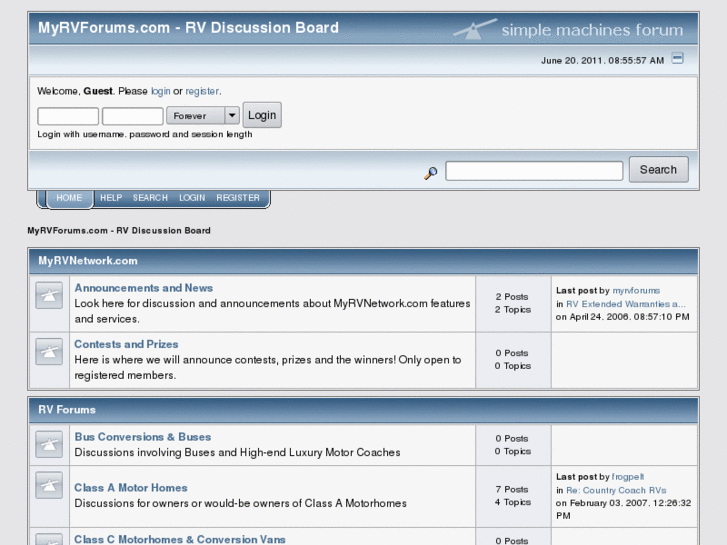Click the breadcrumb MyRVForums.com - RV Discussion Board
This screenshot has height=545, width=727.
tap(119, 231)
